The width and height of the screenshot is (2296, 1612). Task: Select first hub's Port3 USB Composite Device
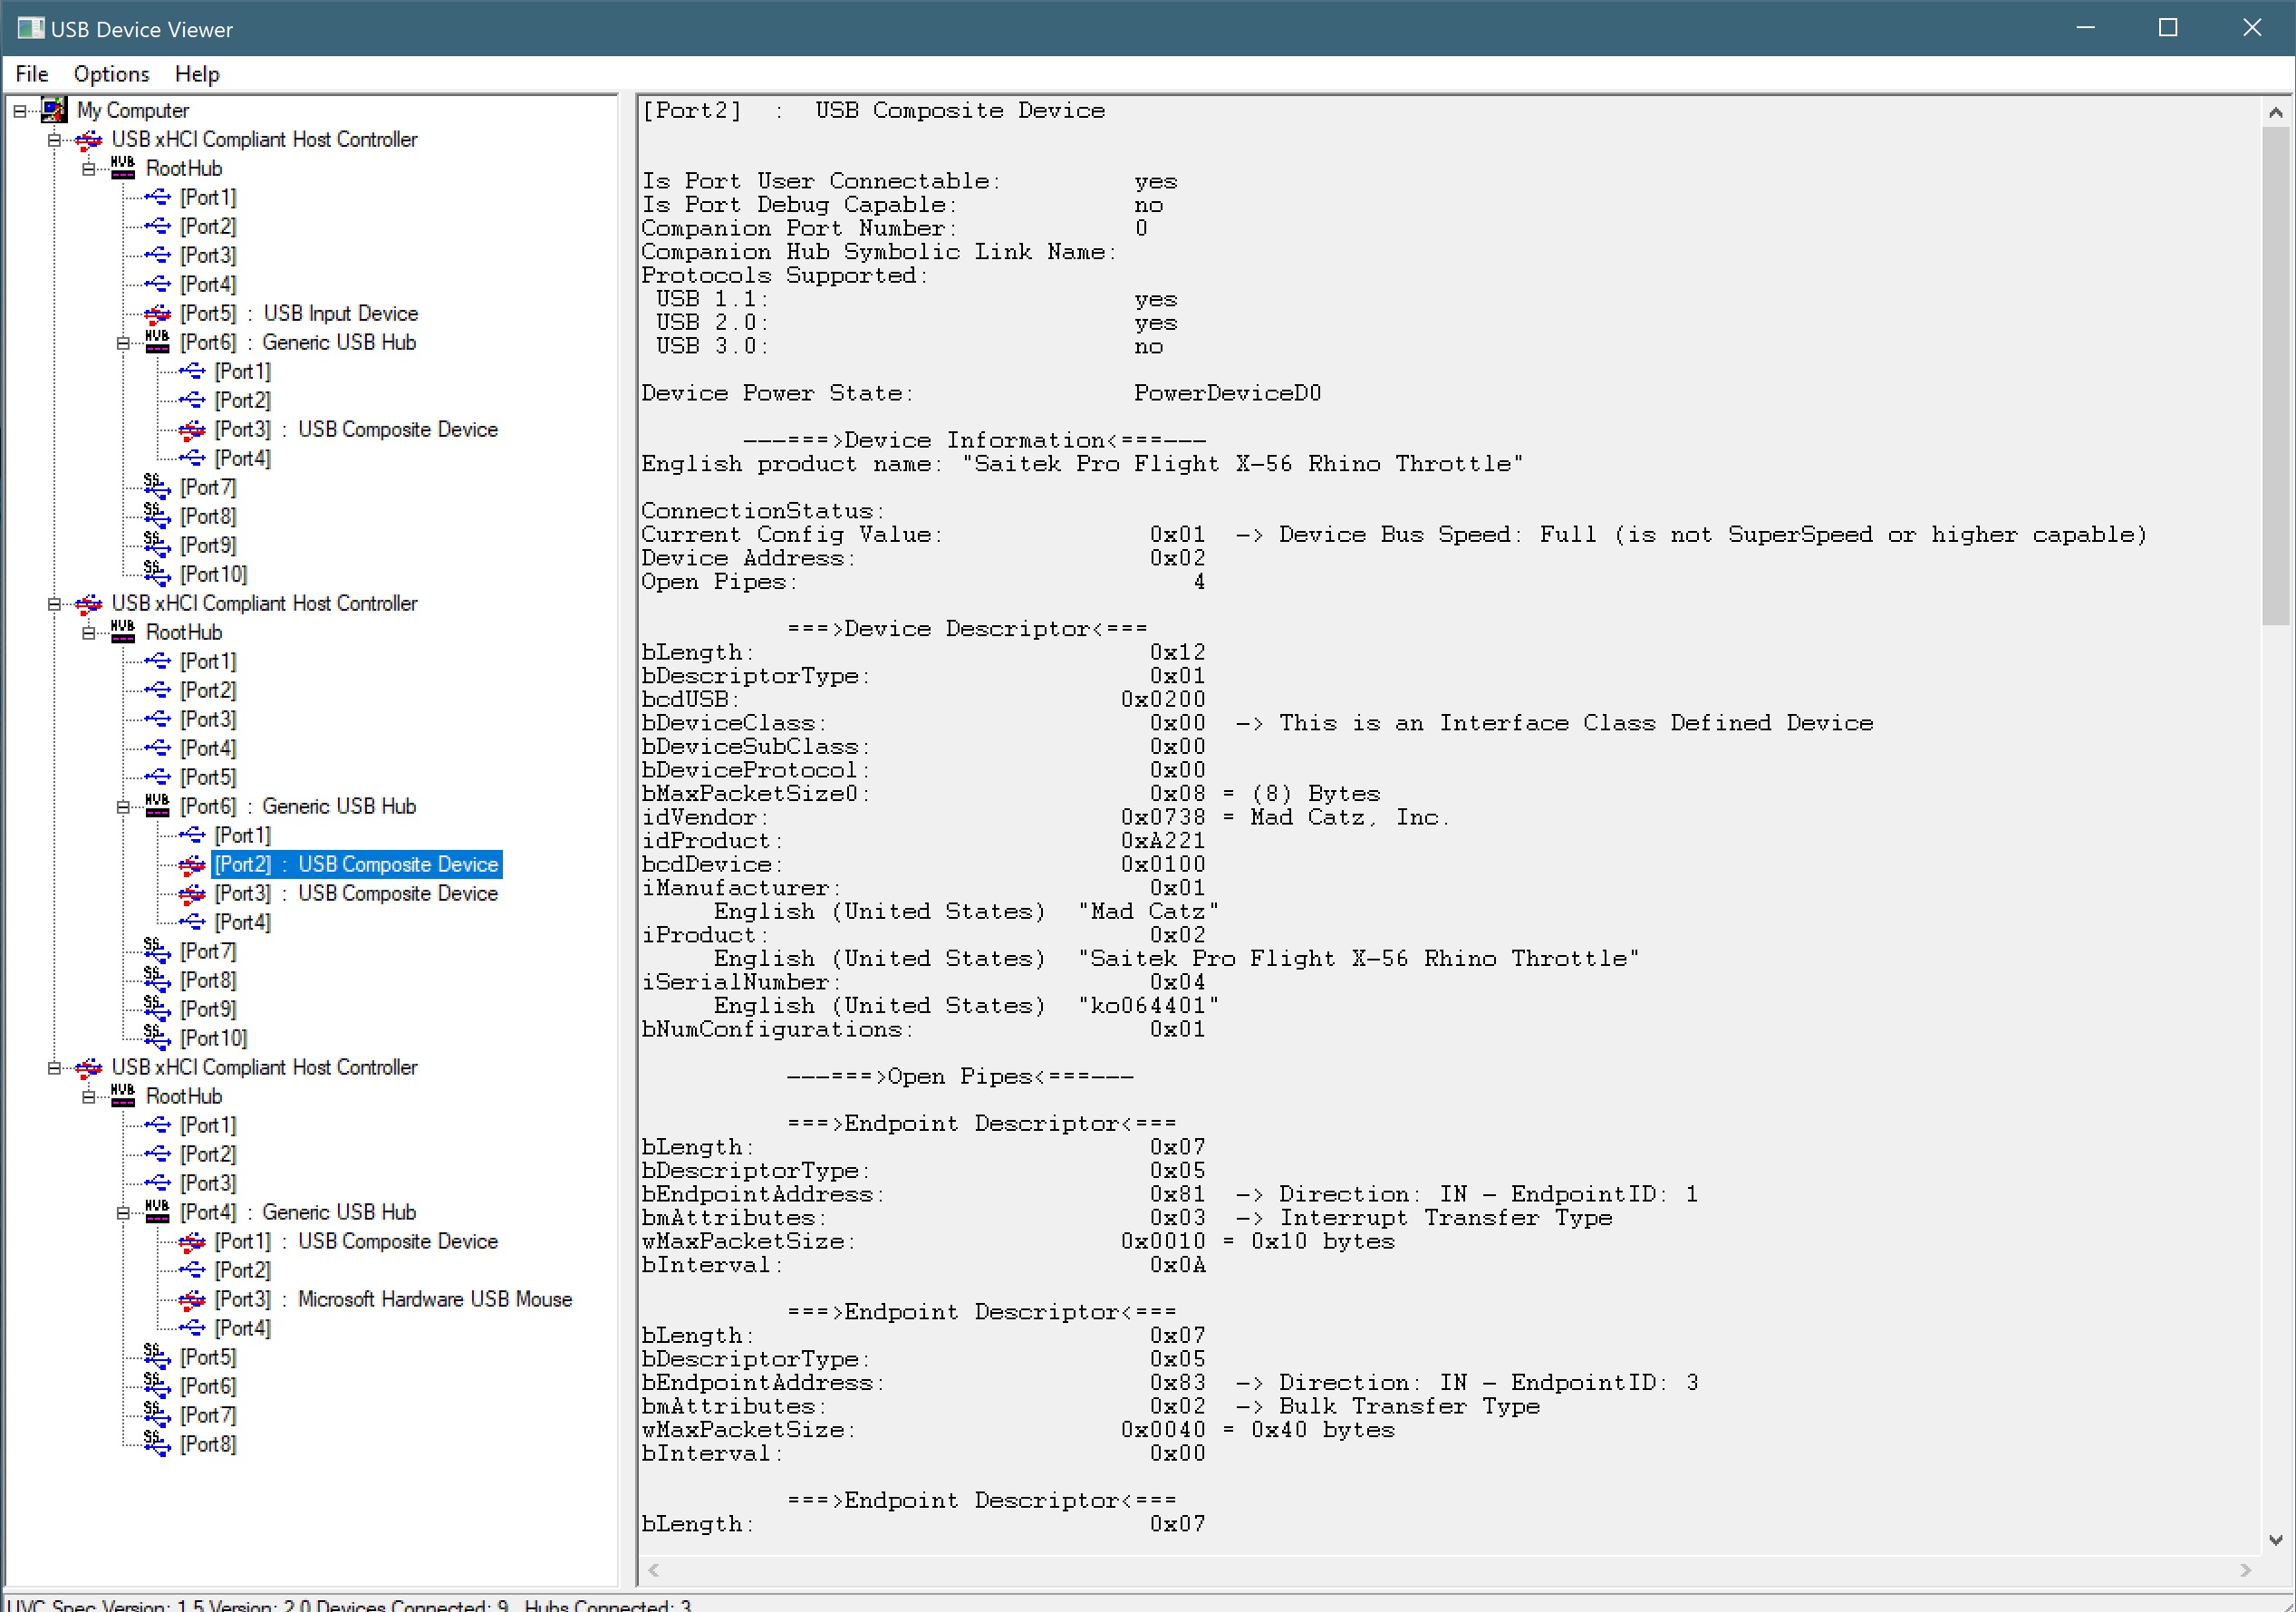coord(356,430)
